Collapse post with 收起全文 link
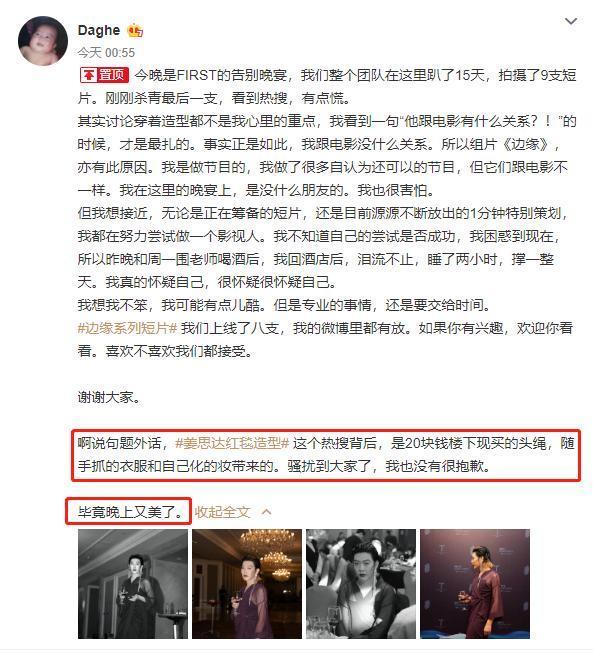 click(x=223, y=512)
